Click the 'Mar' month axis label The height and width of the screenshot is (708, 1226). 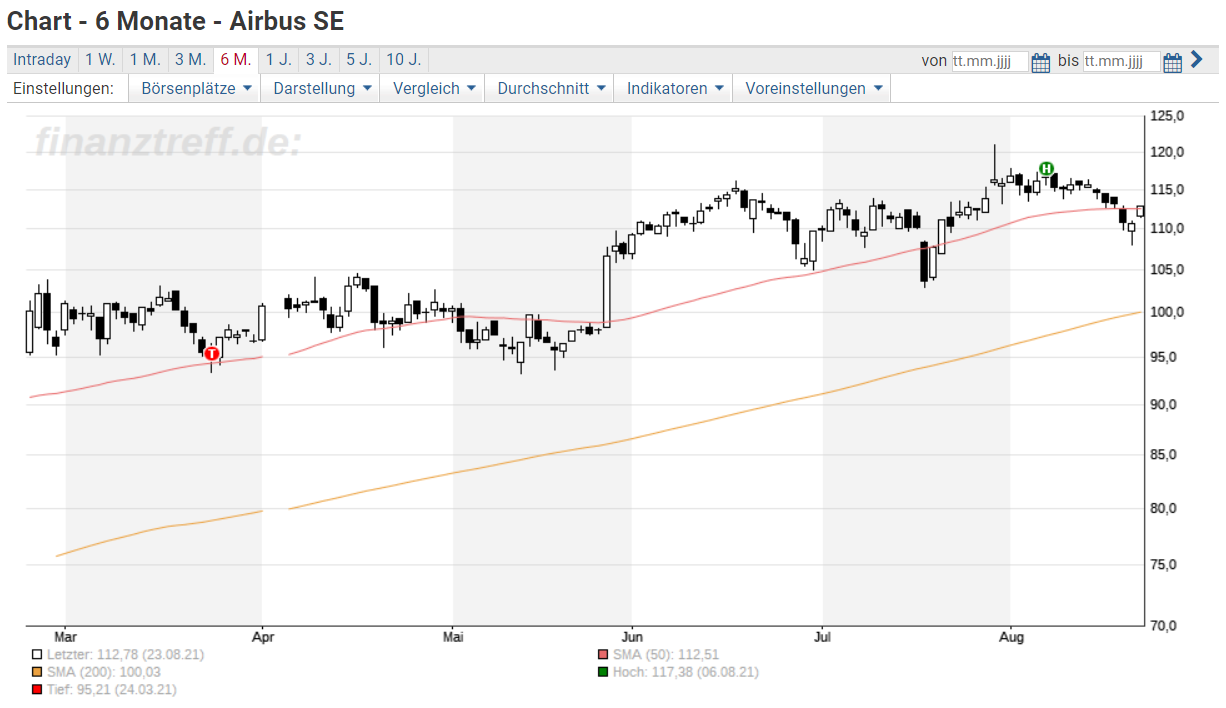tap(66, 636)
